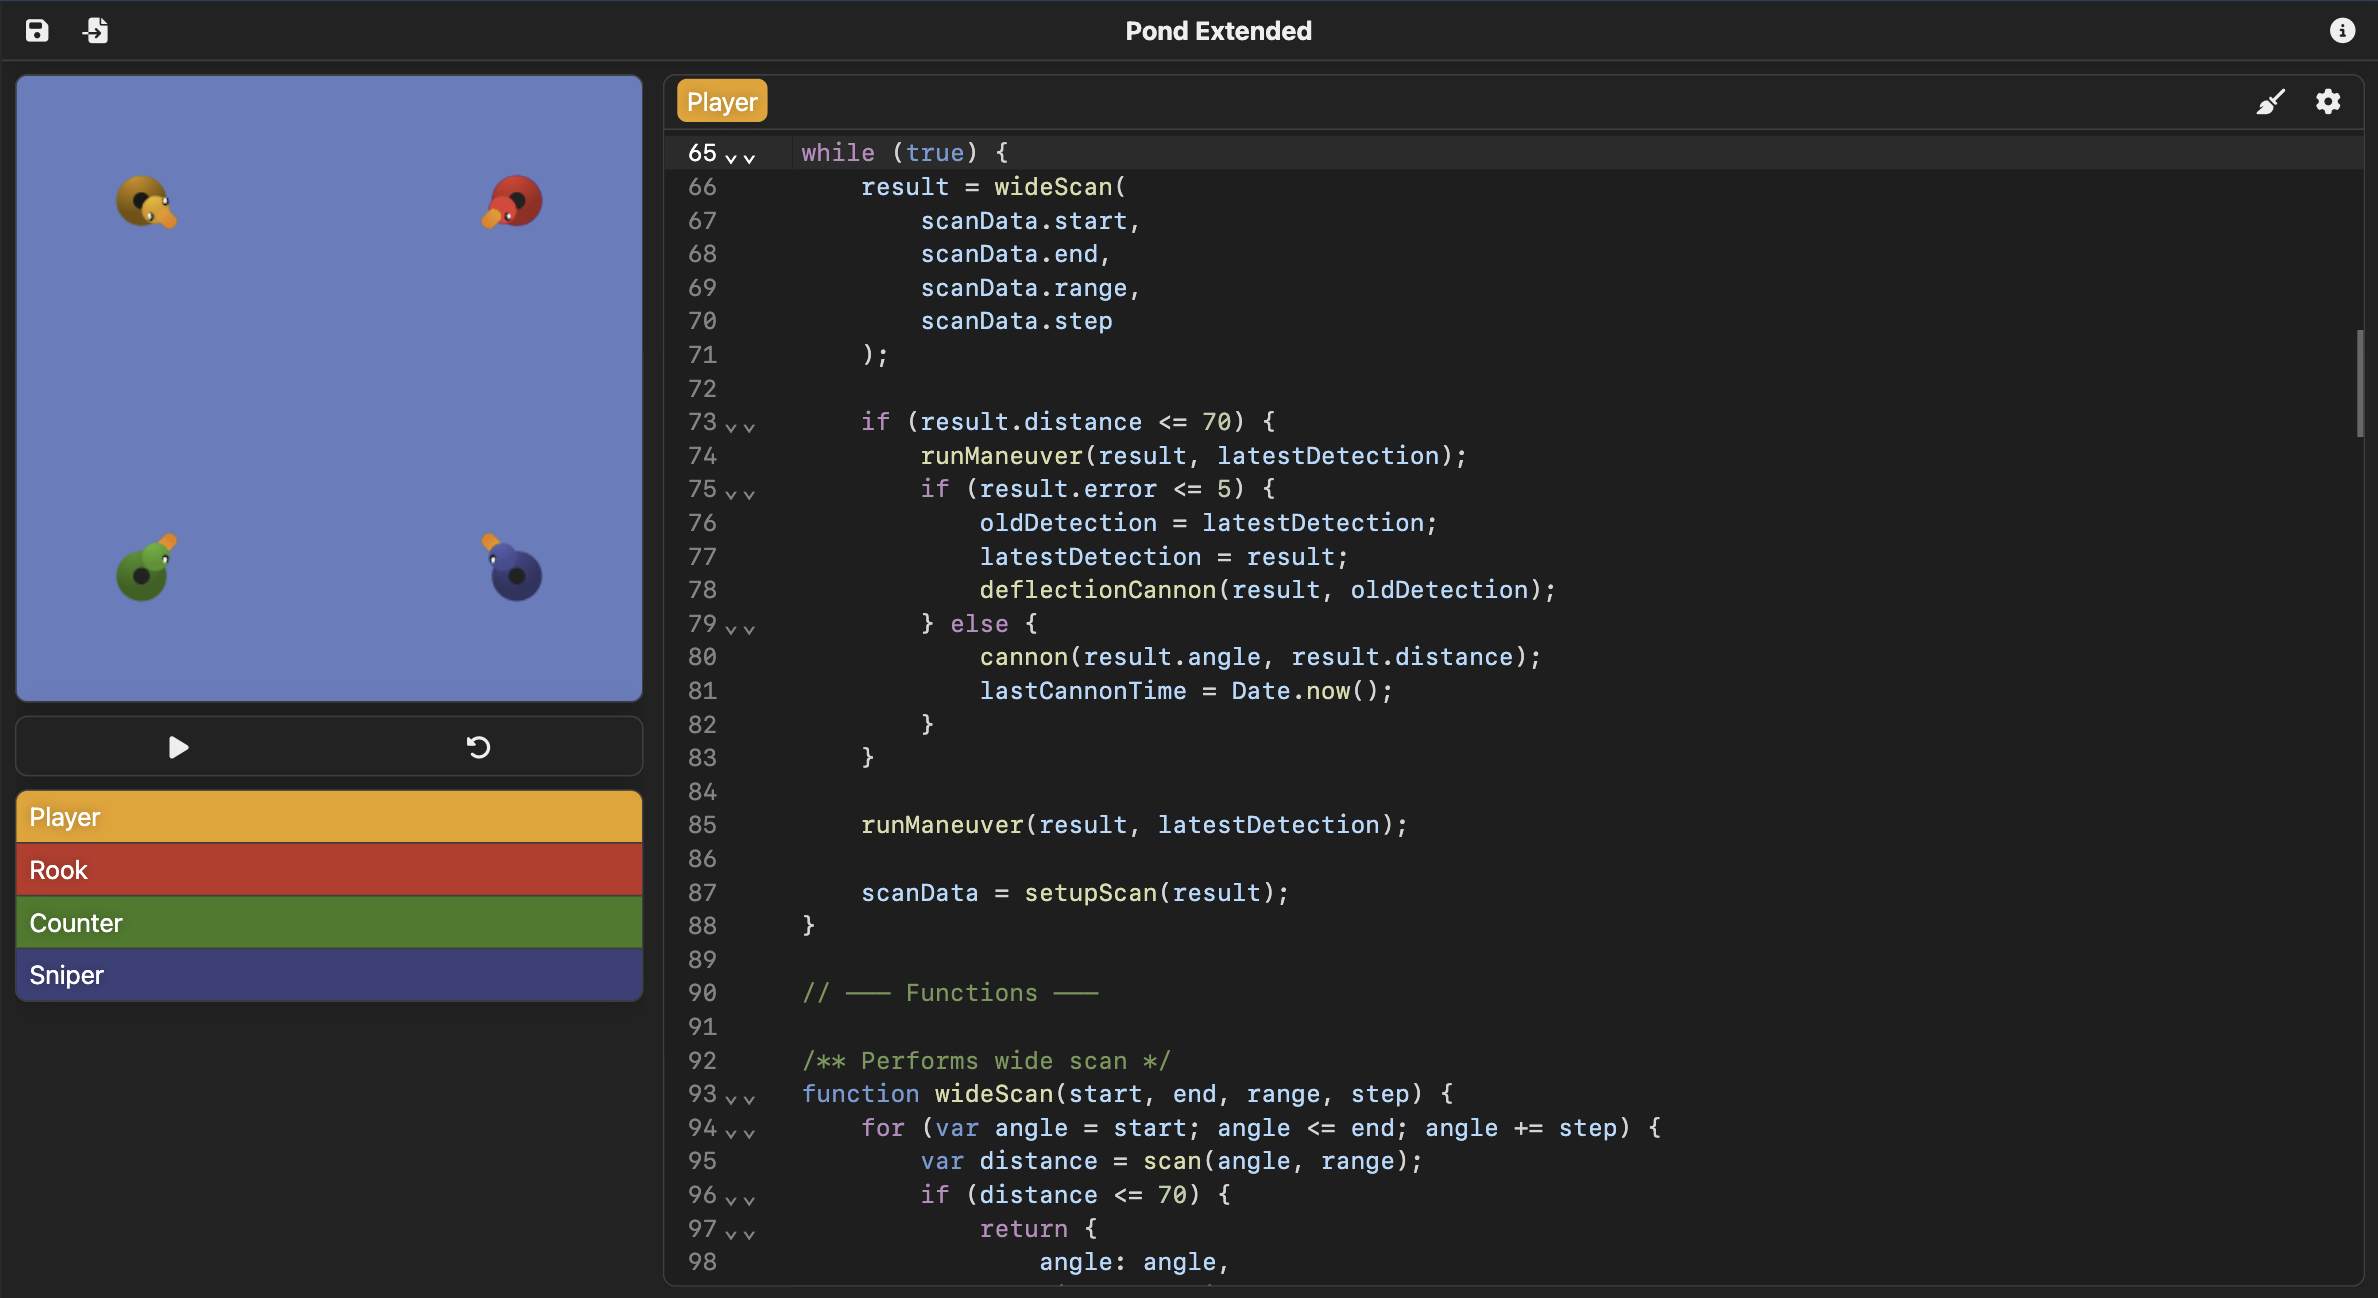Click the editor vertical scrollbar thumb
This screenshot has width=2378, height=1298.
(x=2359, y=383)
